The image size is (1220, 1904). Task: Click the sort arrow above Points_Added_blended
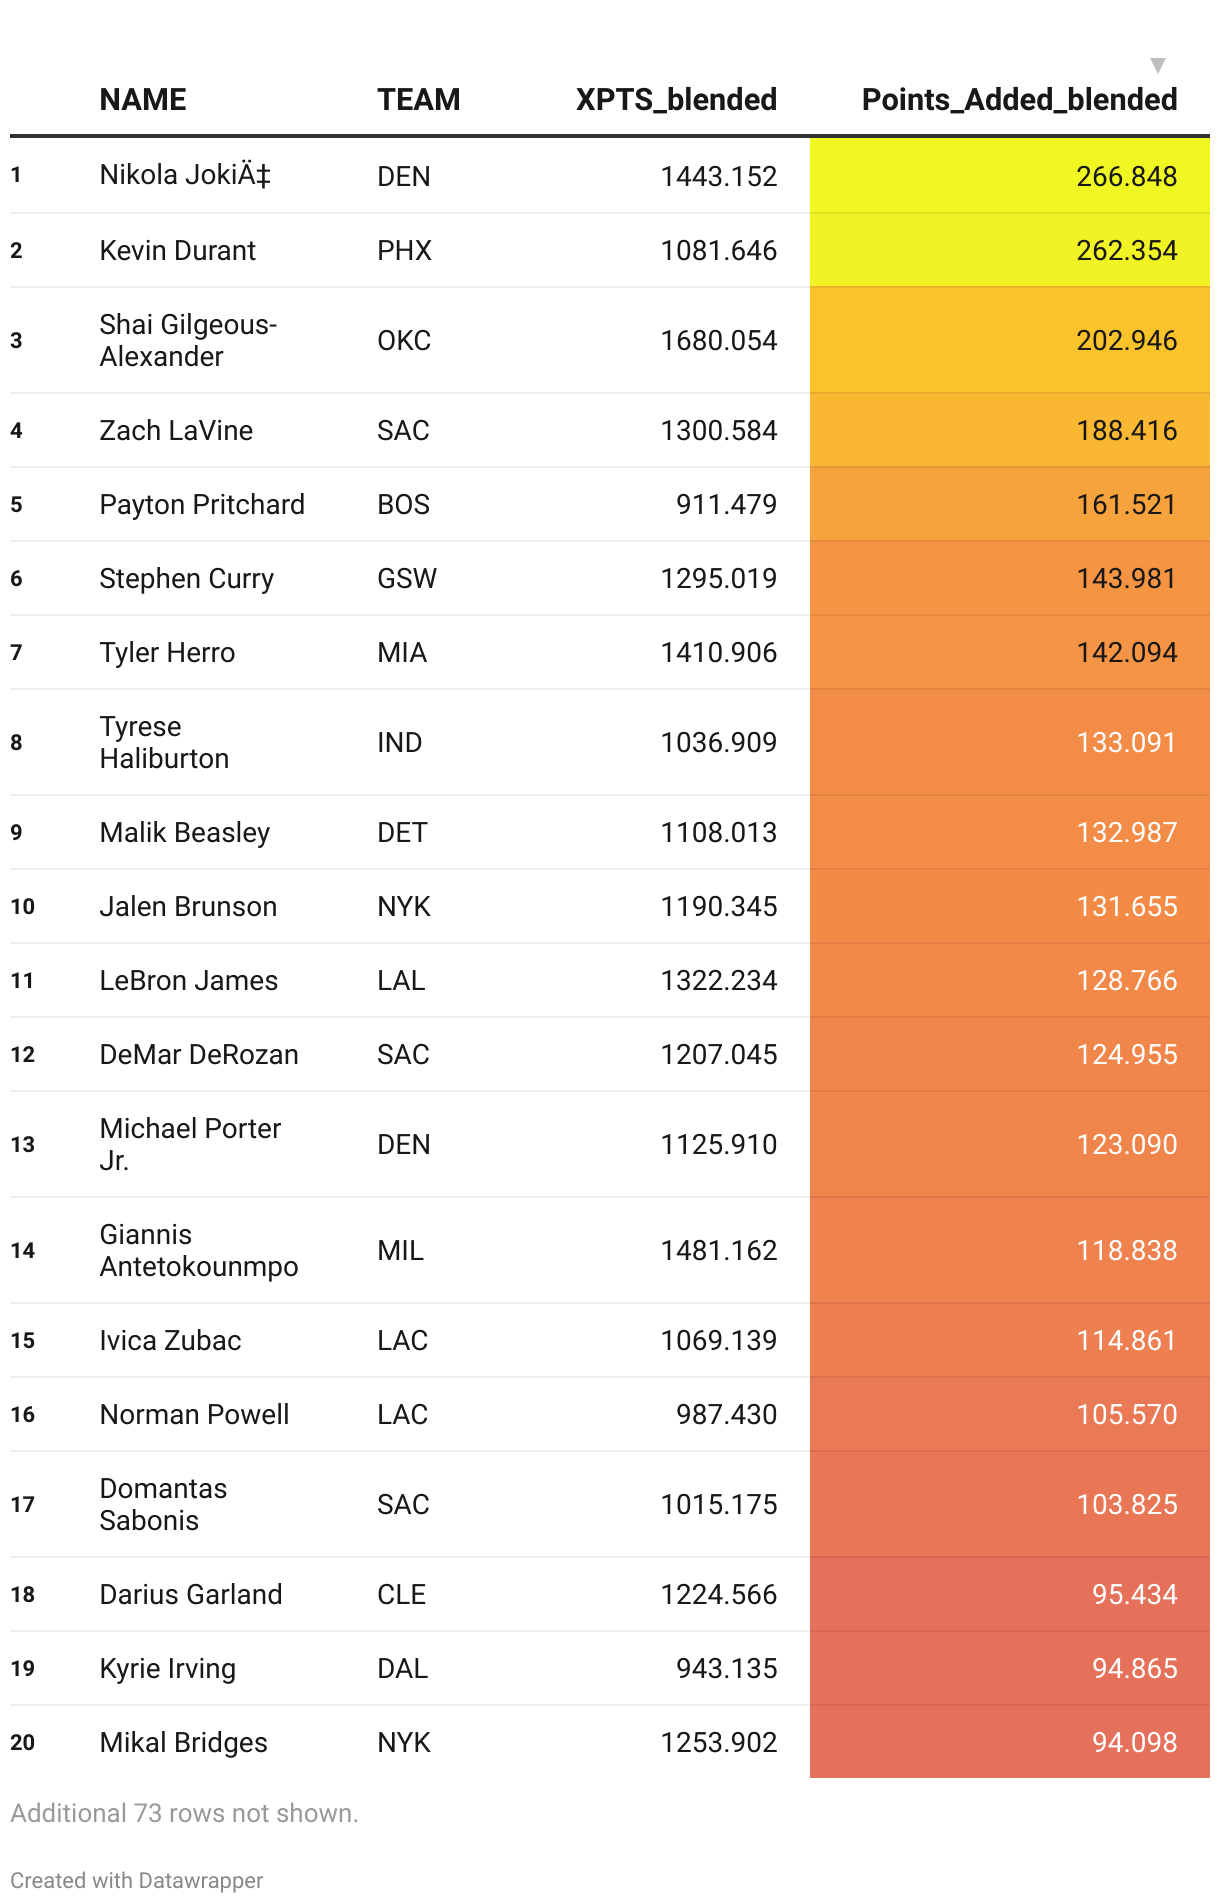(x=1157, y=66)
